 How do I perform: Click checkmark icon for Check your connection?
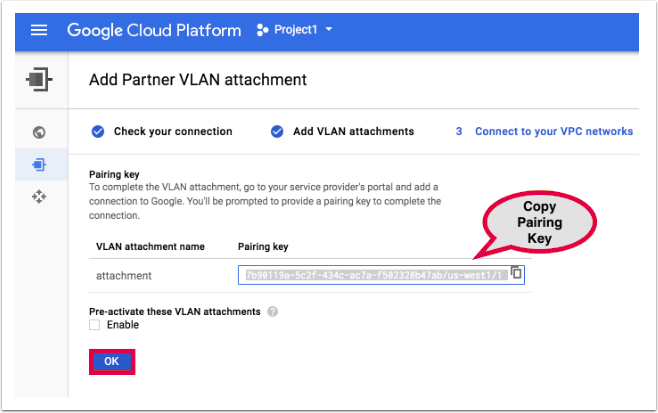pyautogui.click(x=98, y=131)
